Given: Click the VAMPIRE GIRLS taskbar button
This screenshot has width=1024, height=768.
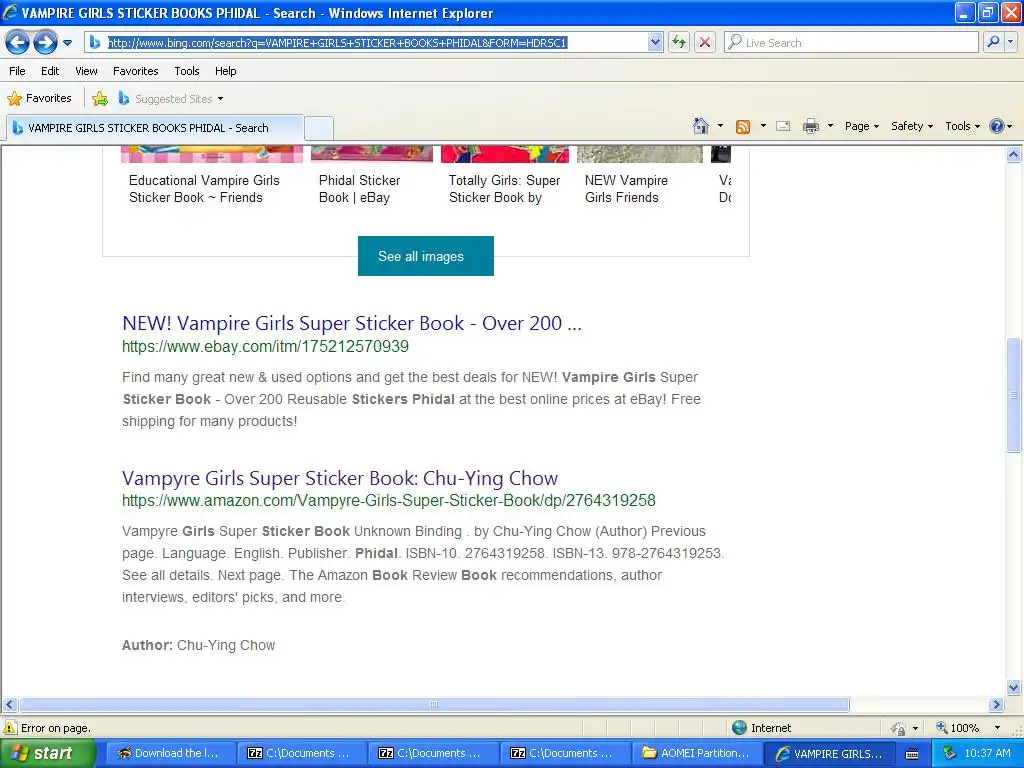Looking at the screenshot, I should (829, 753).
